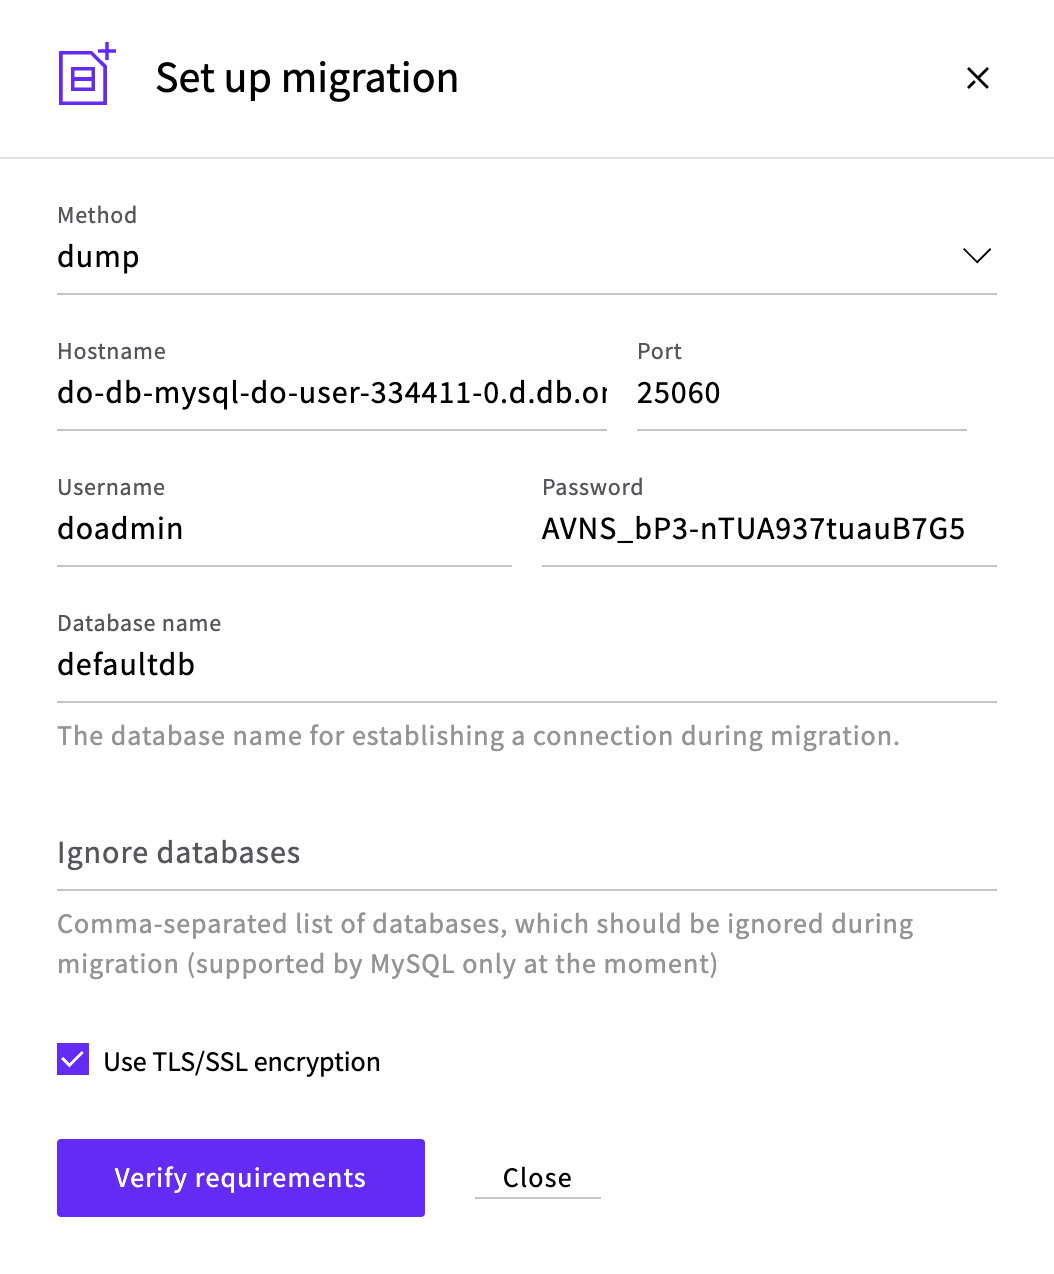Click the Password input field
This screenshot has height=1274, width=1054.
[768, 529]
